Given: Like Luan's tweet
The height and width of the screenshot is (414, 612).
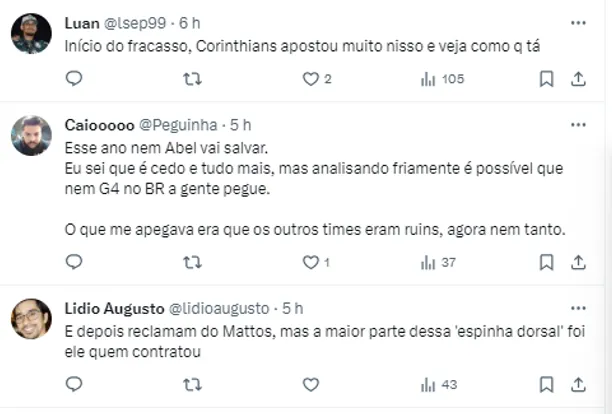Looking at the screenshot, I should (x=310, y=79).
